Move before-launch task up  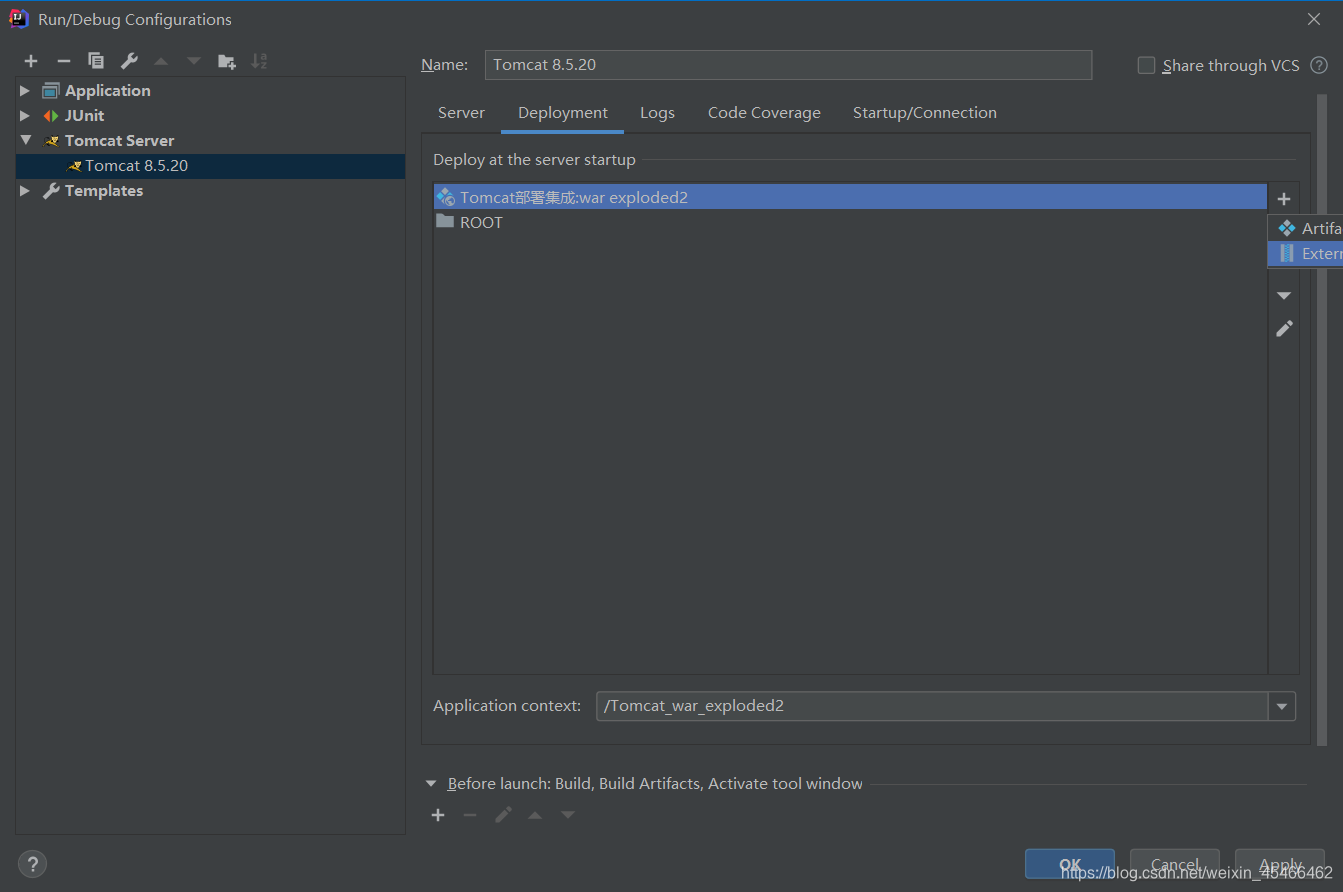click(x=535, y=815)
